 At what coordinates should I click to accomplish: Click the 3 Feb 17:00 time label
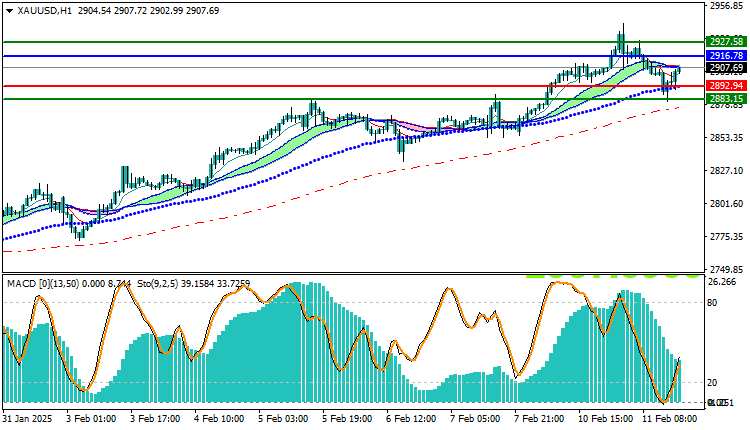click(x=155, y=419)
